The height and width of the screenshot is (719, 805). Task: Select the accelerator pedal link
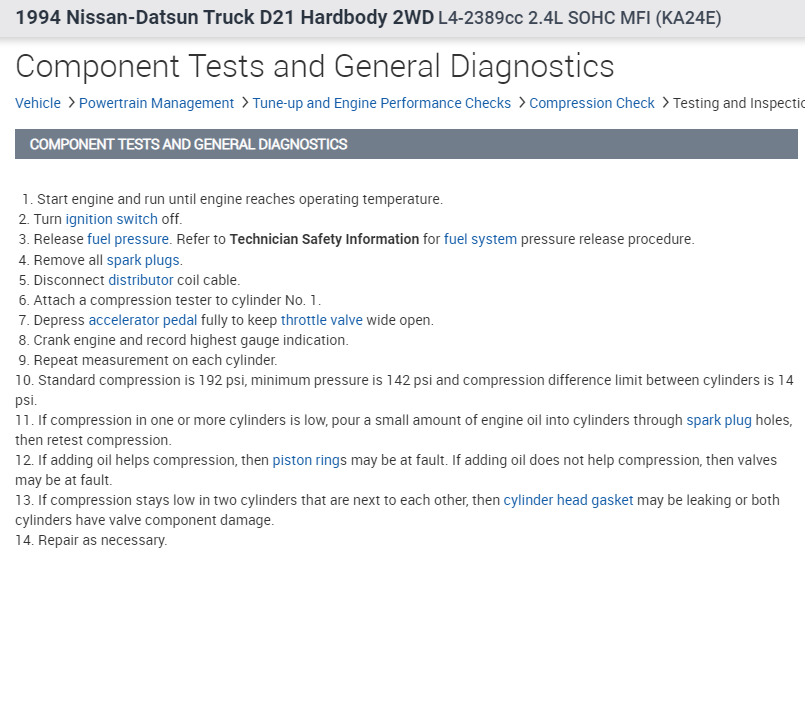click(x=142, y=320)
